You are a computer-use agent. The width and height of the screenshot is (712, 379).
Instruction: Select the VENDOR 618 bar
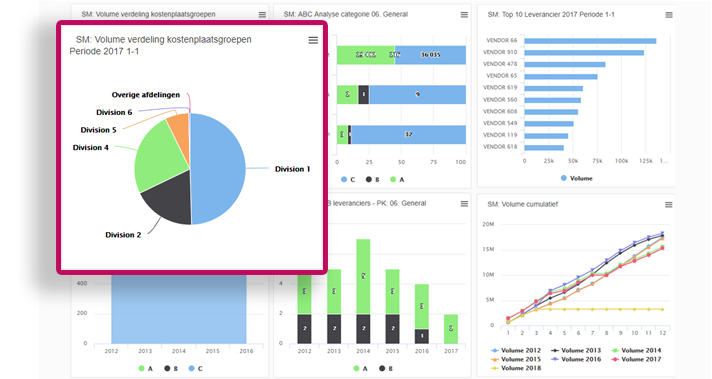(x=544, y=148)
